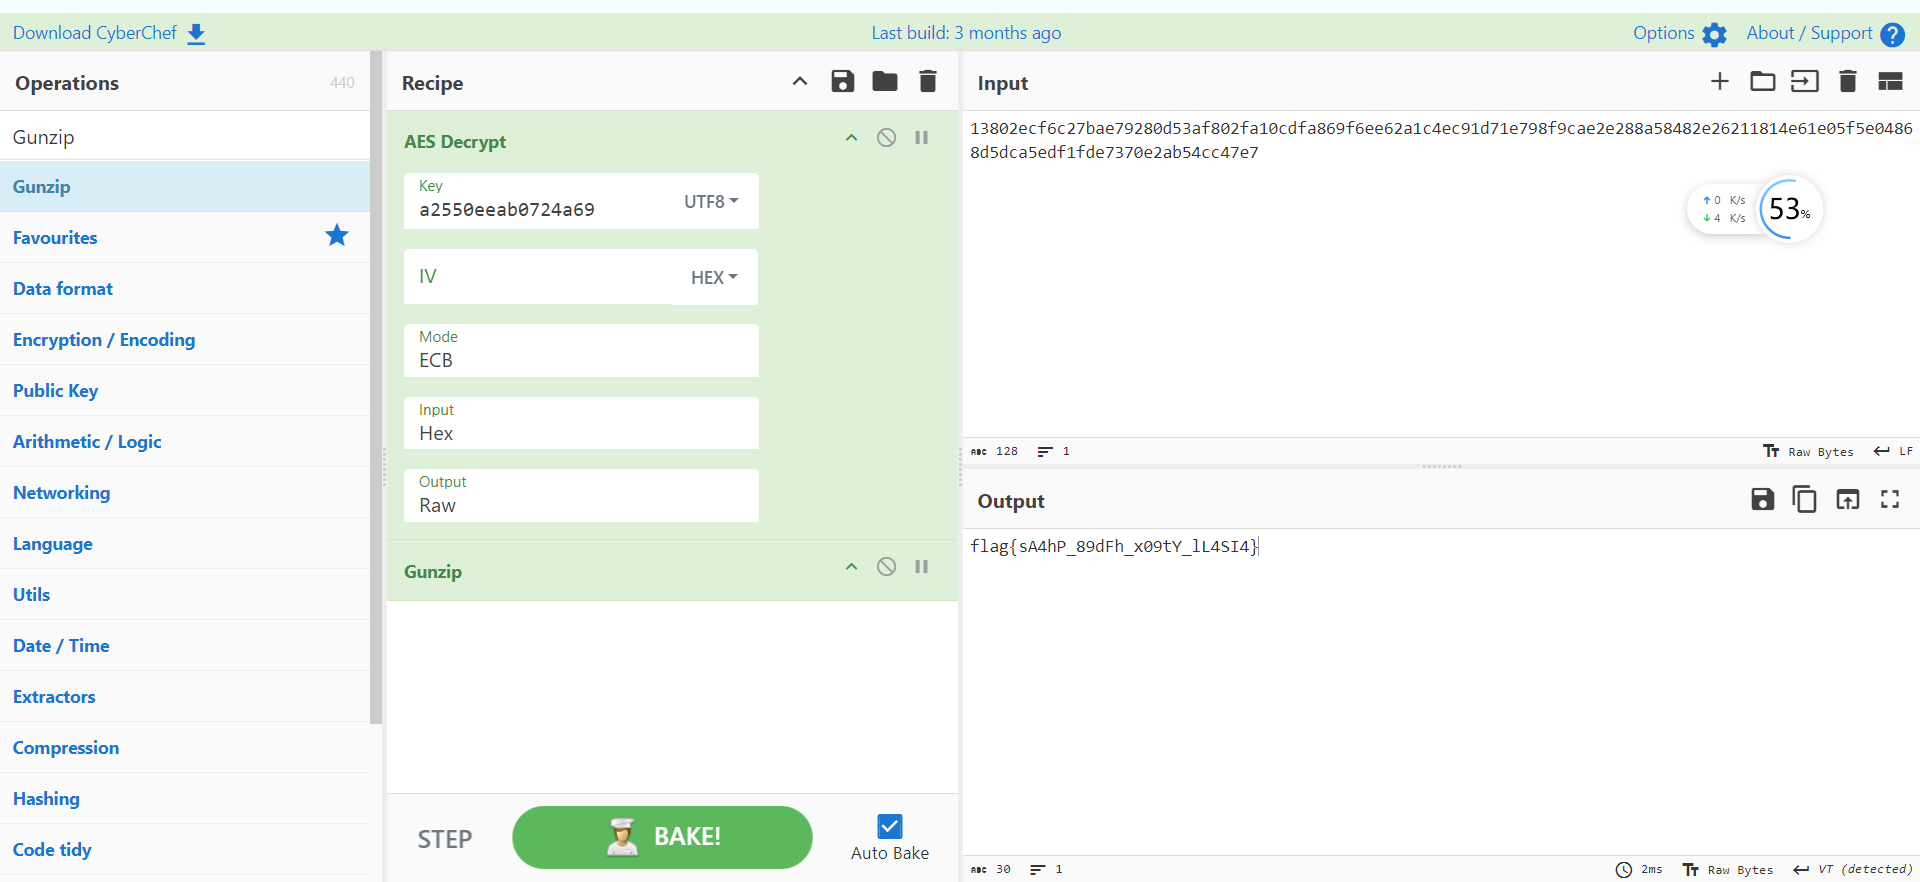Set breakpoint on Gunzip operation

point(922,567)
